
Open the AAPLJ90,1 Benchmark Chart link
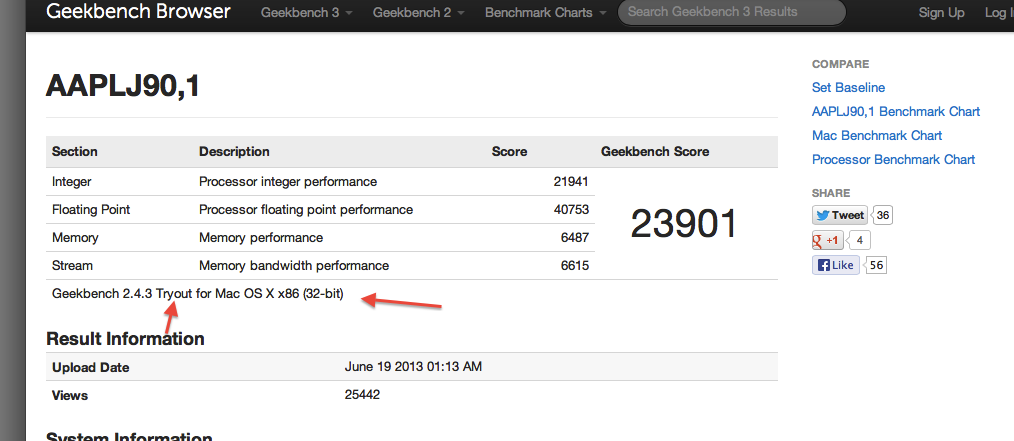pos(896,111)
